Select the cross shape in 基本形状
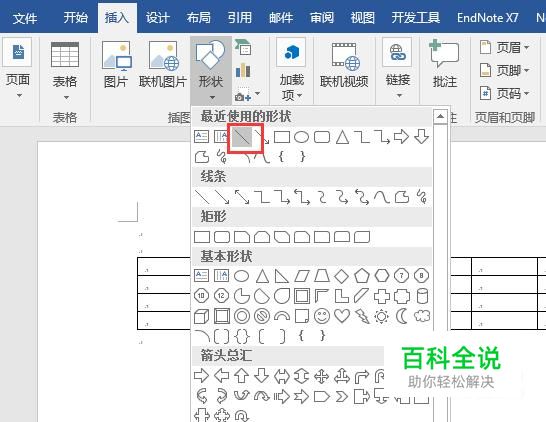Screen dimensions: 546x422 pyautogui.click(x=382, y=296)
